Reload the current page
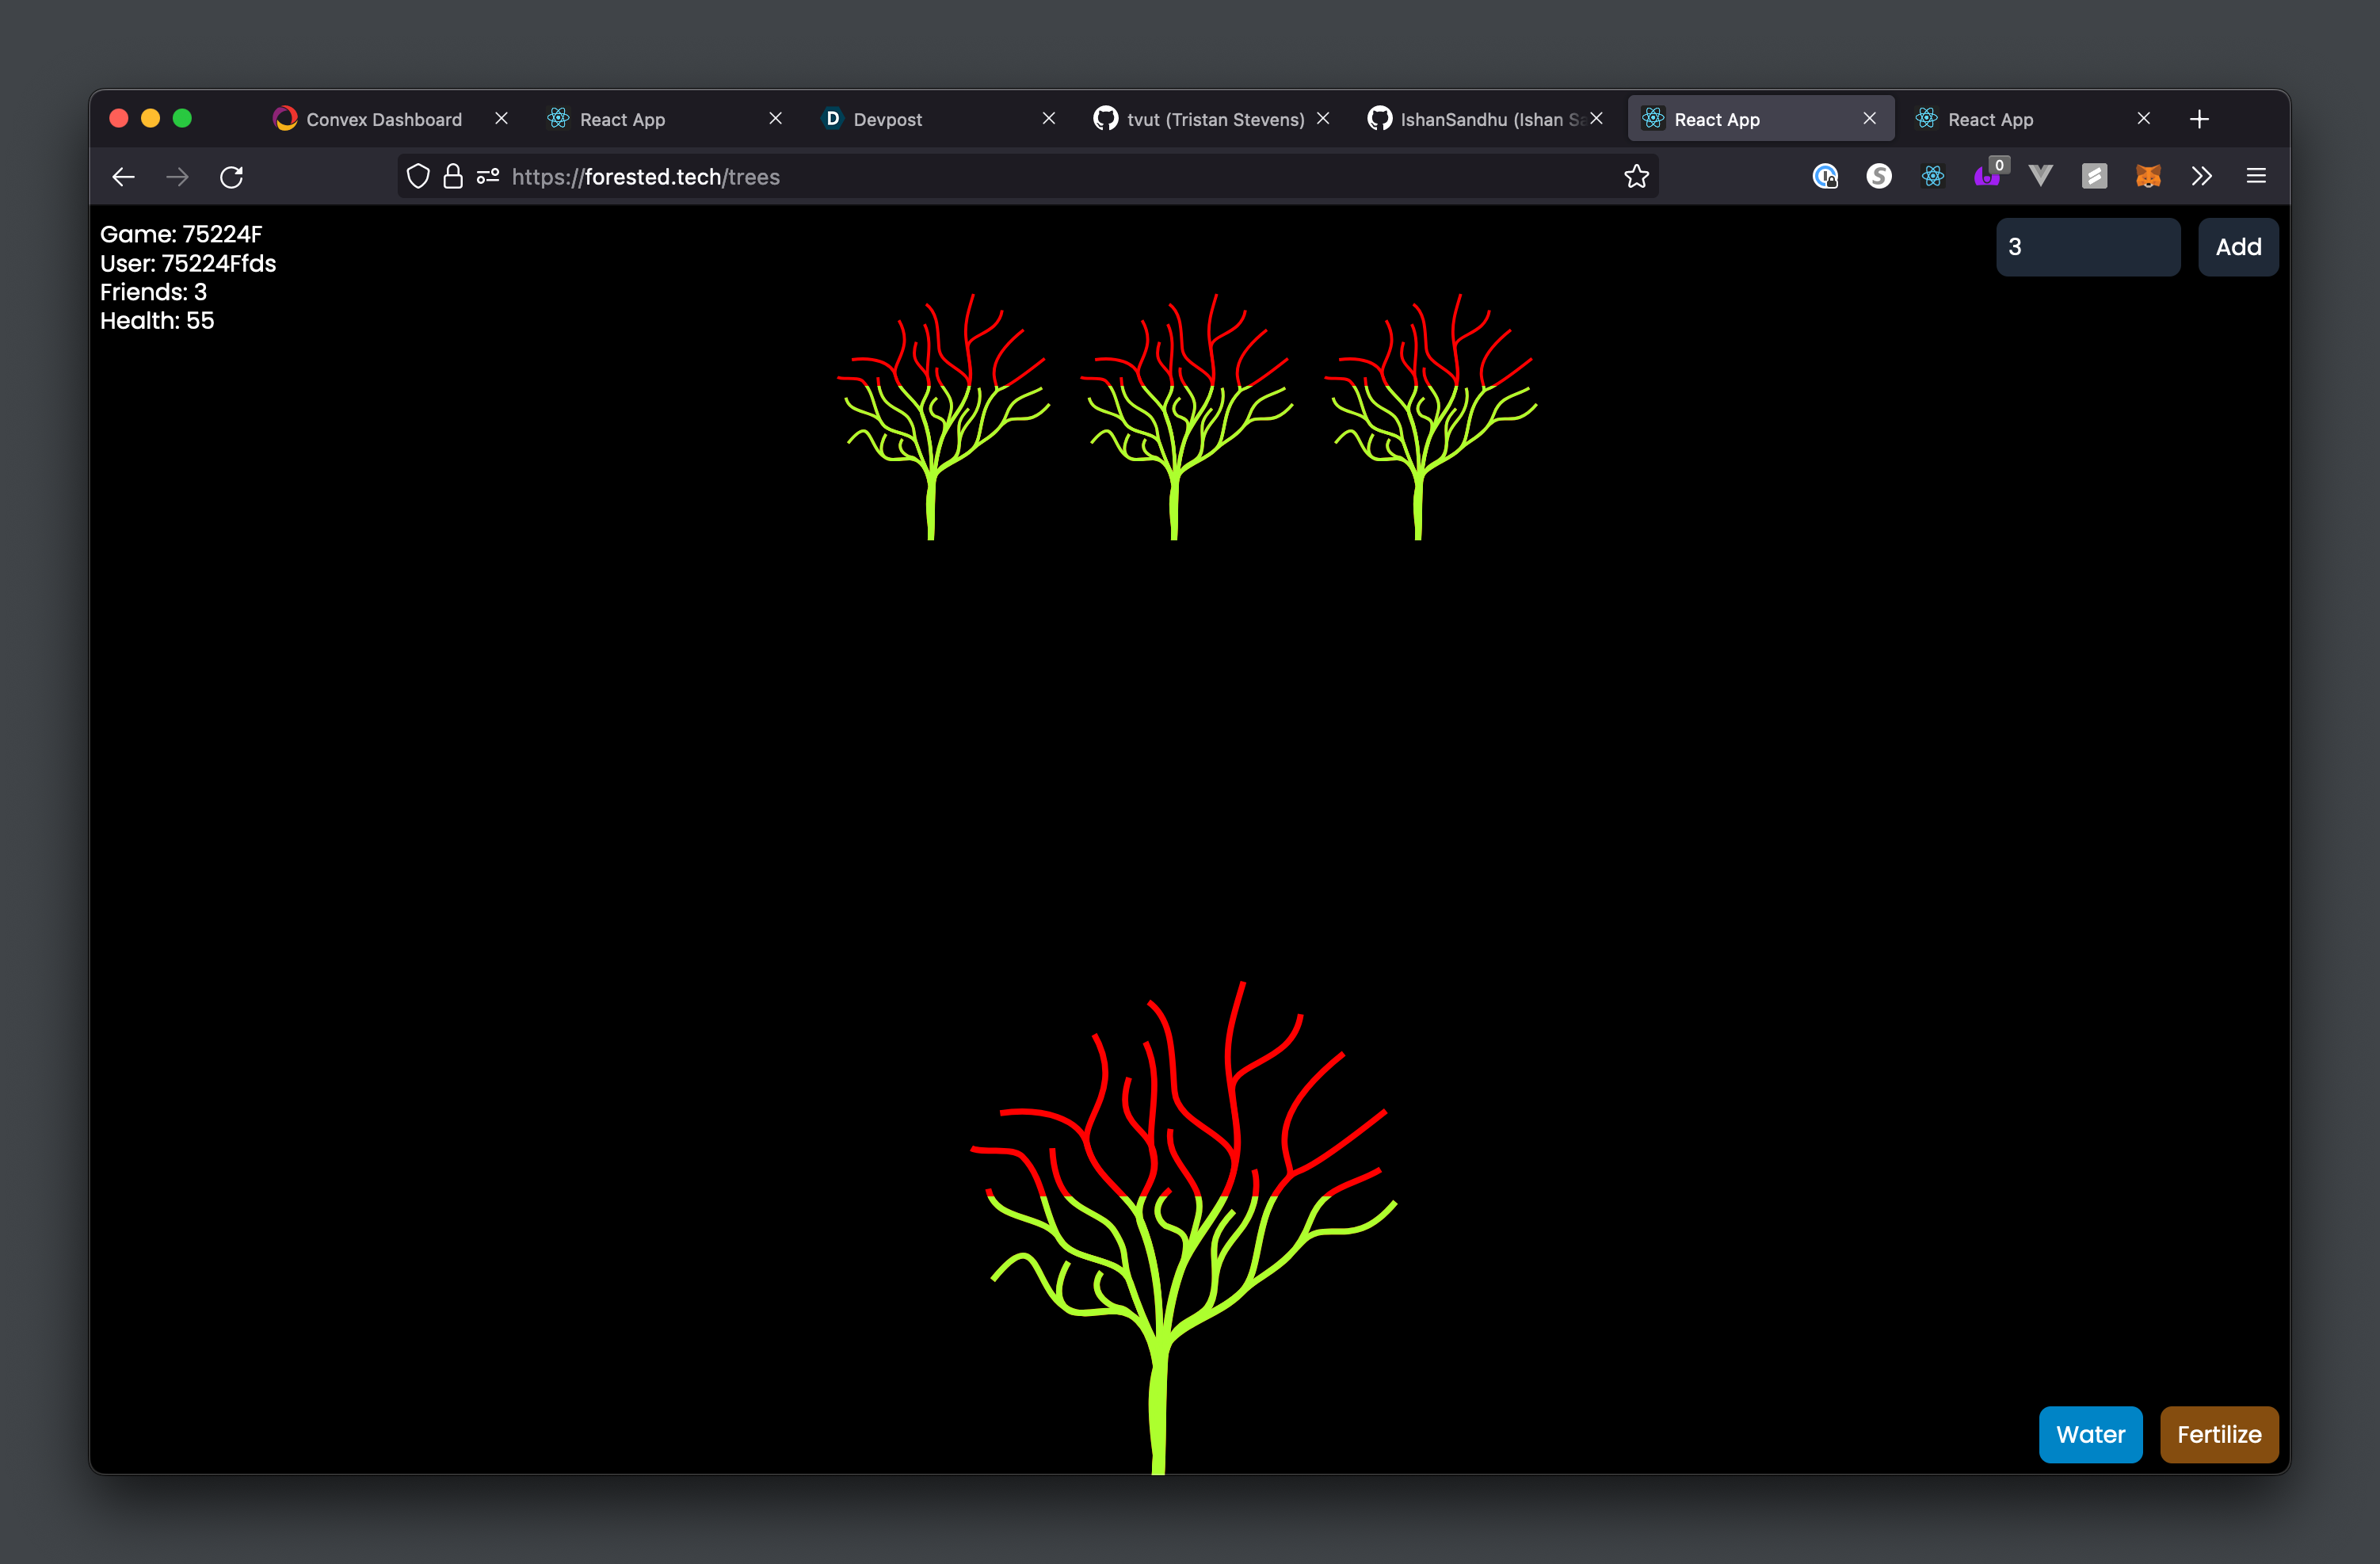Viewport: 2380px width, 1564px height. coord(232,177)
